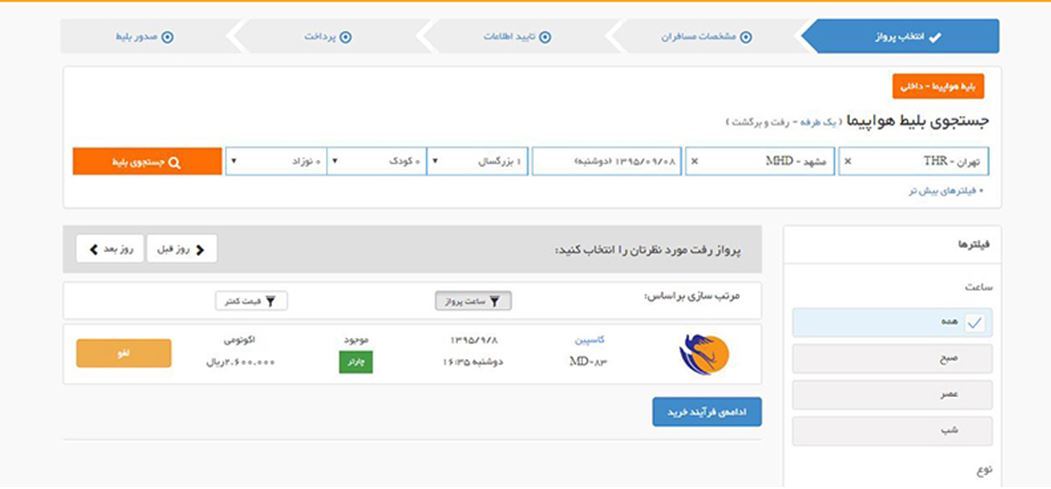Click the orange لغو cancel button
The height and width of the screenshot is (489, 1051).
click(x=124, y=353)
